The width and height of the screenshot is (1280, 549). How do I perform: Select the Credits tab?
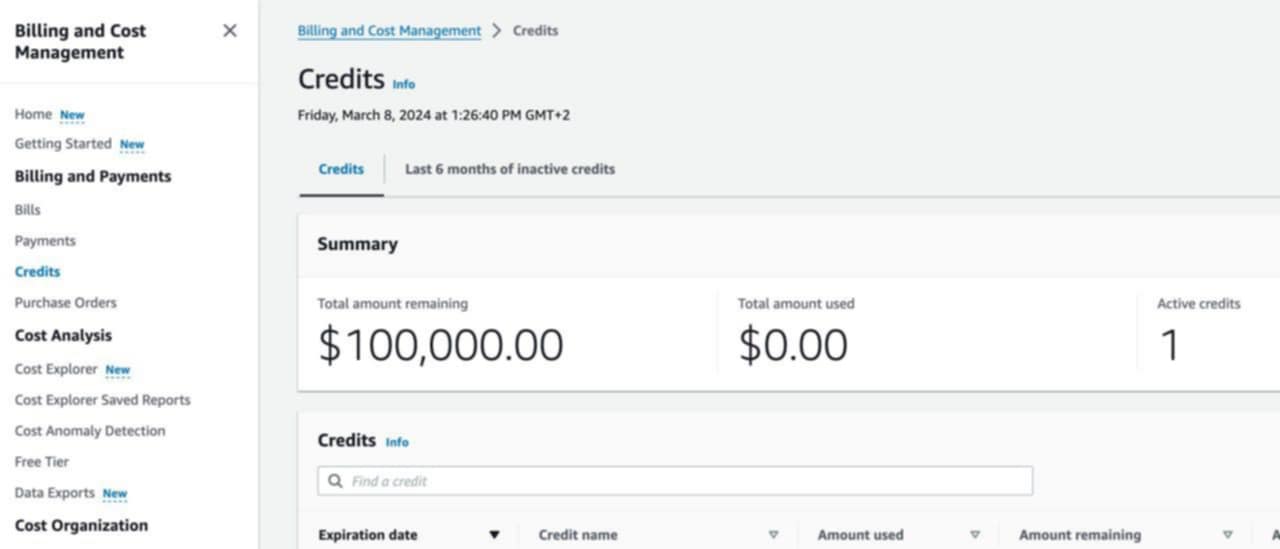341,169
